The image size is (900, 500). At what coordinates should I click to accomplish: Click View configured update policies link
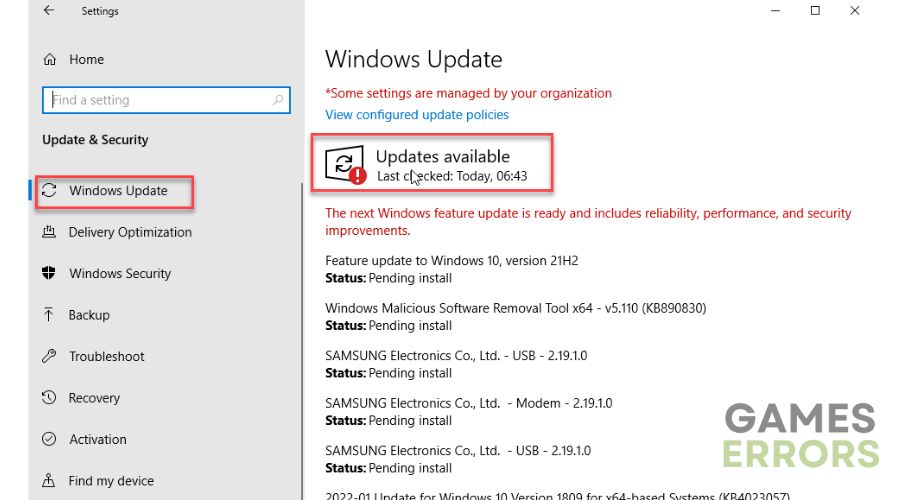point(417,115)
